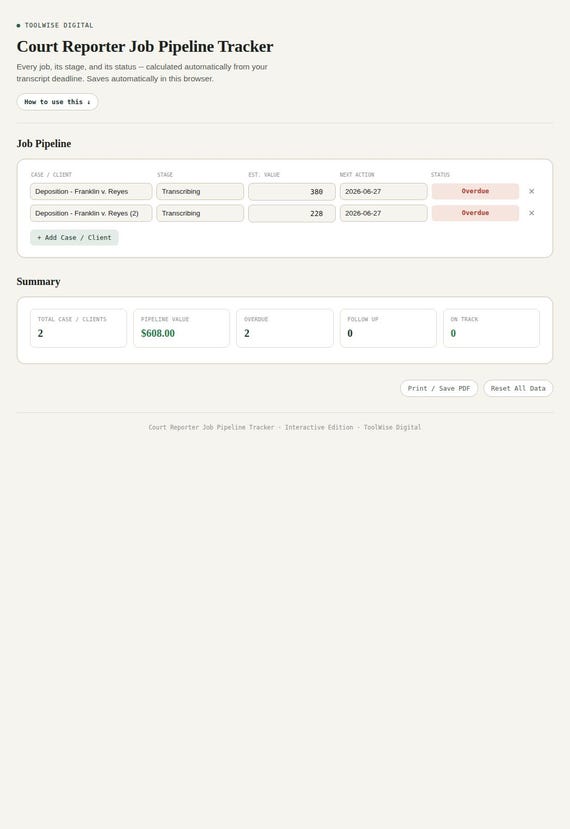Click the STAGE column header

pos(165,174)
